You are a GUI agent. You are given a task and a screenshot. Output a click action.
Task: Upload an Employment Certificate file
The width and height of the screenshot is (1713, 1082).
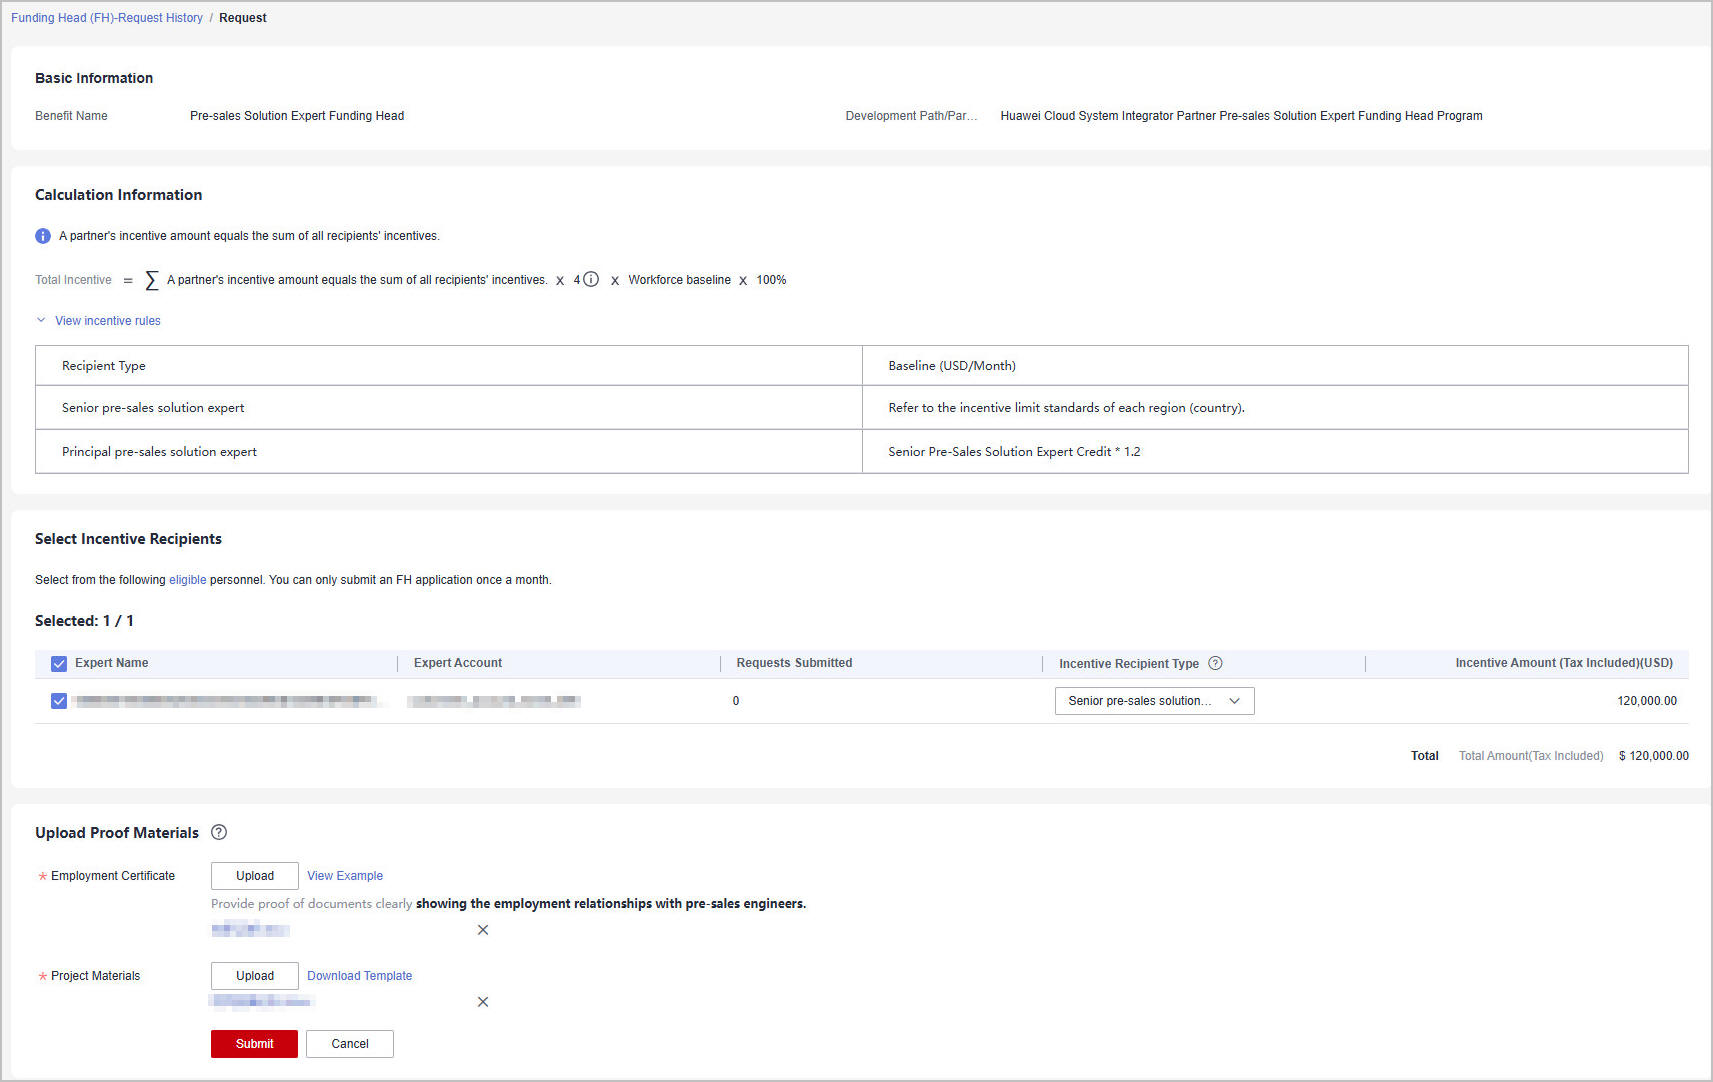[x=255, y=876]
